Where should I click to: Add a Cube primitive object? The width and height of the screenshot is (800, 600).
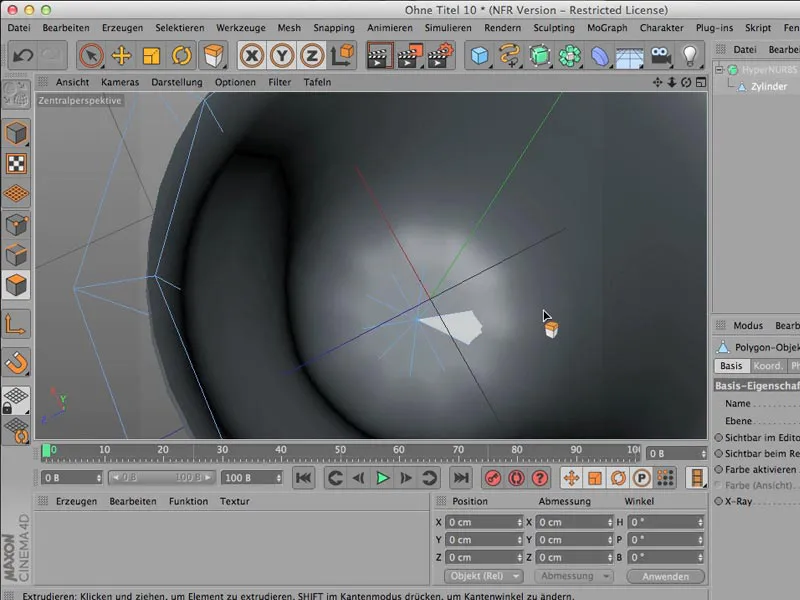coord(480,55)
